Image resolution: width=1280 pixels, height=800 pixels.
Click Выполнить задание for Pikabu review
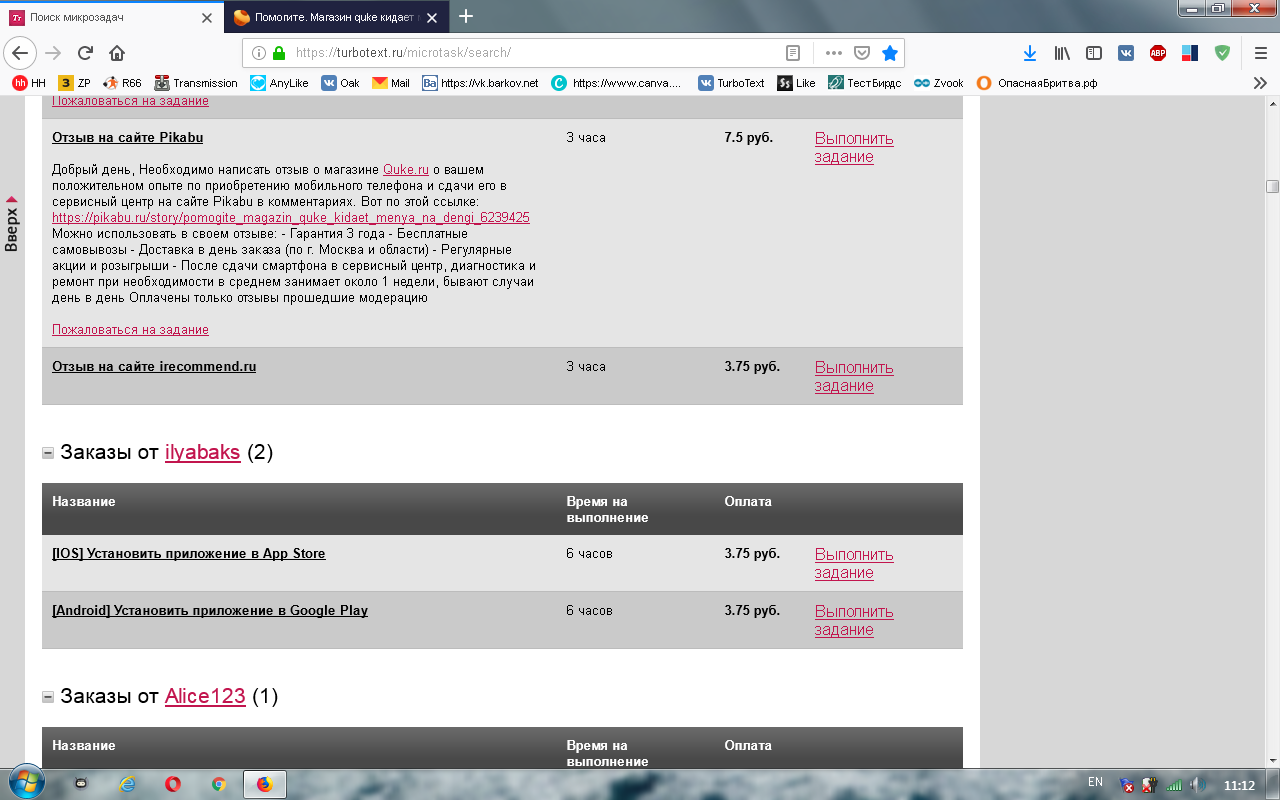coord(854,147)
